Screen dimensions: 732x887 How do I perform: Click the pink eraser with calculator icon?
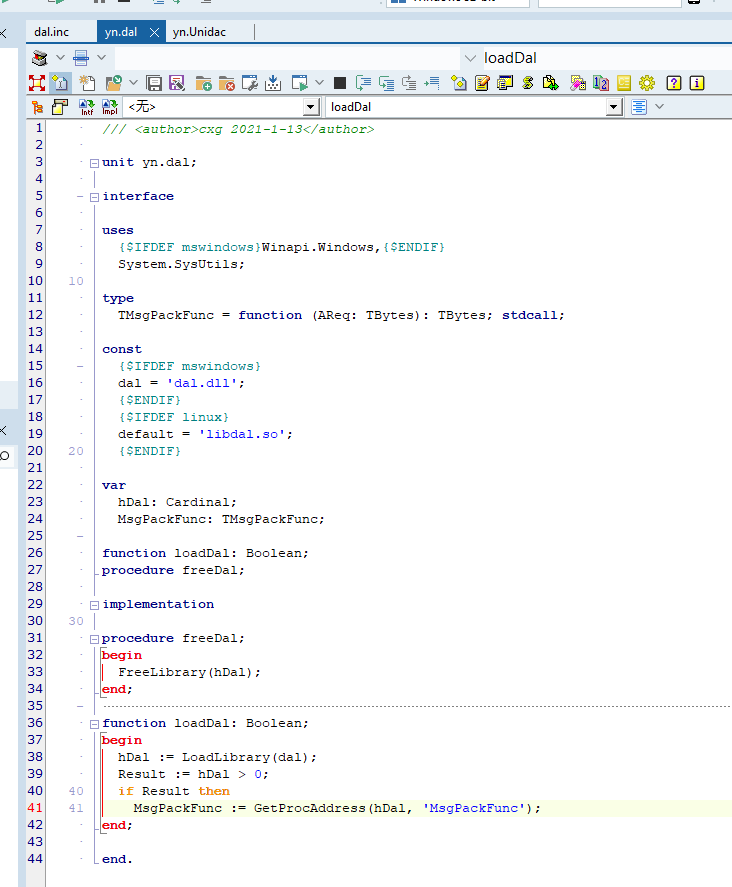(x=578, y=83)
